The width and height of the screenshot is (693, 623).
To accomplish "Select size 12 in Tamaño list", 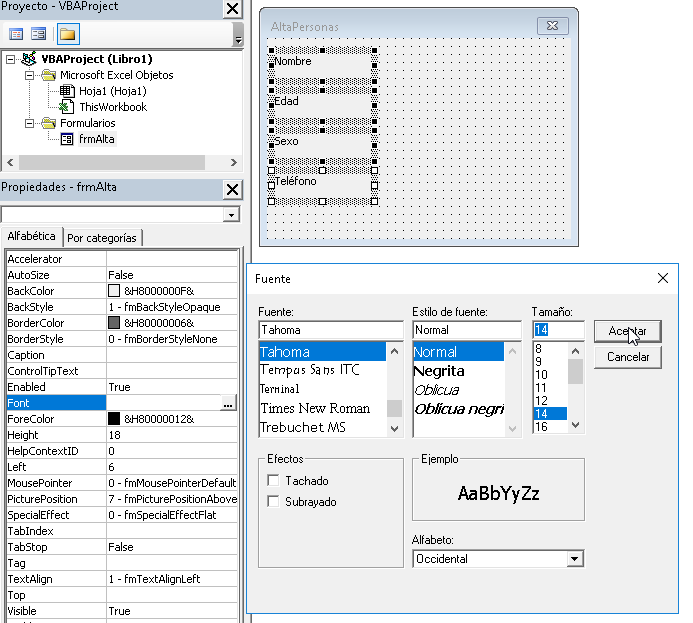I will point(541,401).
